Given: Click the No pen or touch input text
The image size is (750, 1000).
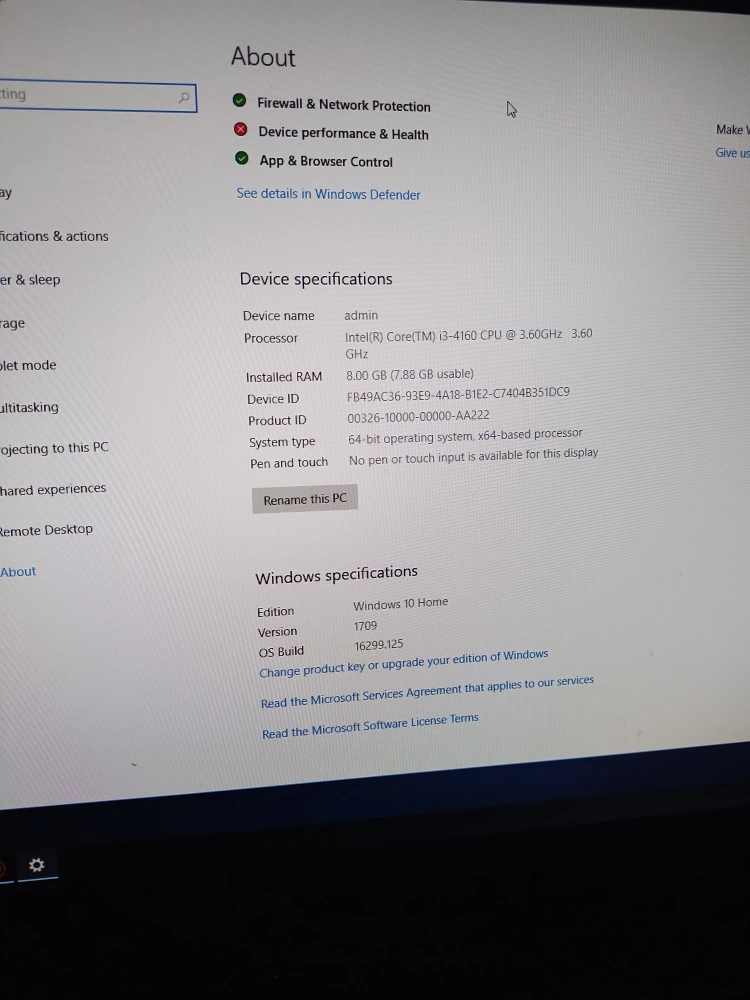Looking at the screenshot, I should [x=473, y=457].
